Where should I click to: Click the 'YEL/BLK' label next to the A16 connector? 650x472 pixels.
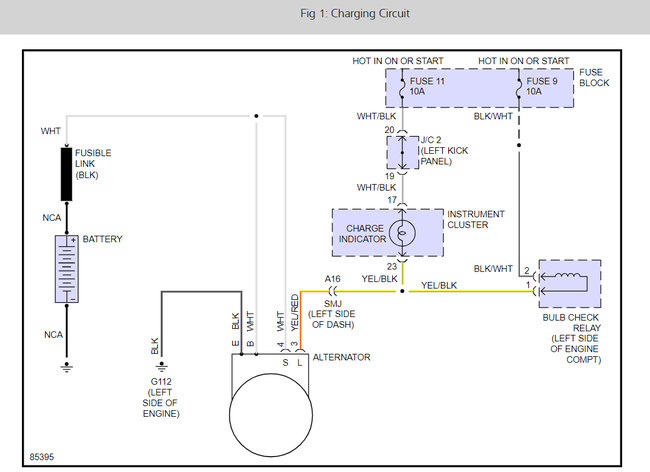[x=379, y=279]
